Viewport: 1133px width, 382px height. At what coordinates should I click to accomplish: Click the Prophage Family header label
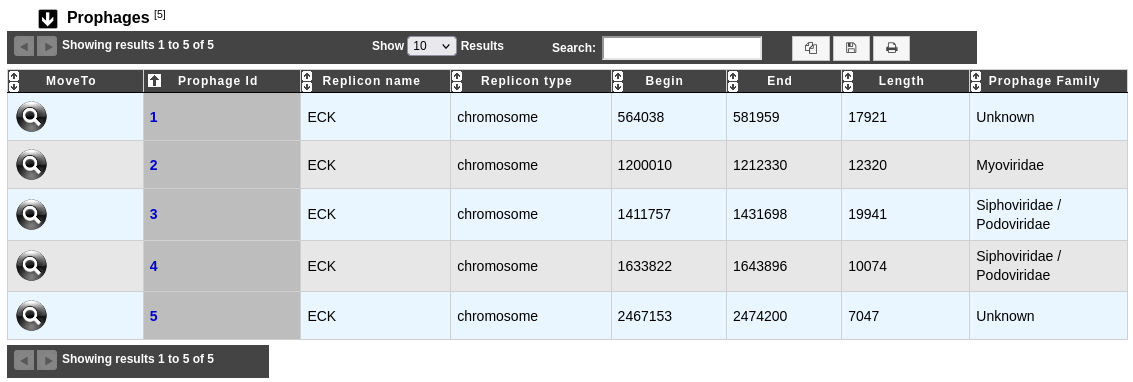[x=1044, y=81]
